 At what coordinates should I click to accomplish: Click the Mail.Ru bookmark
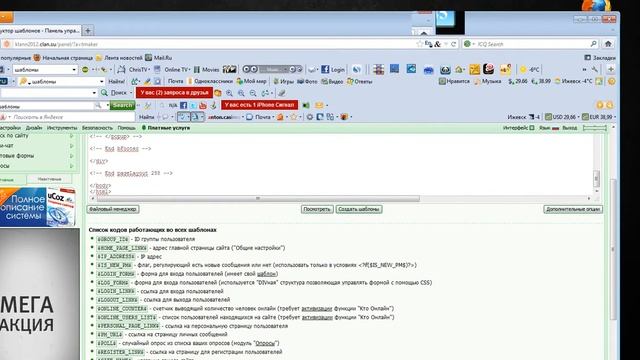[x=159, y=58]
